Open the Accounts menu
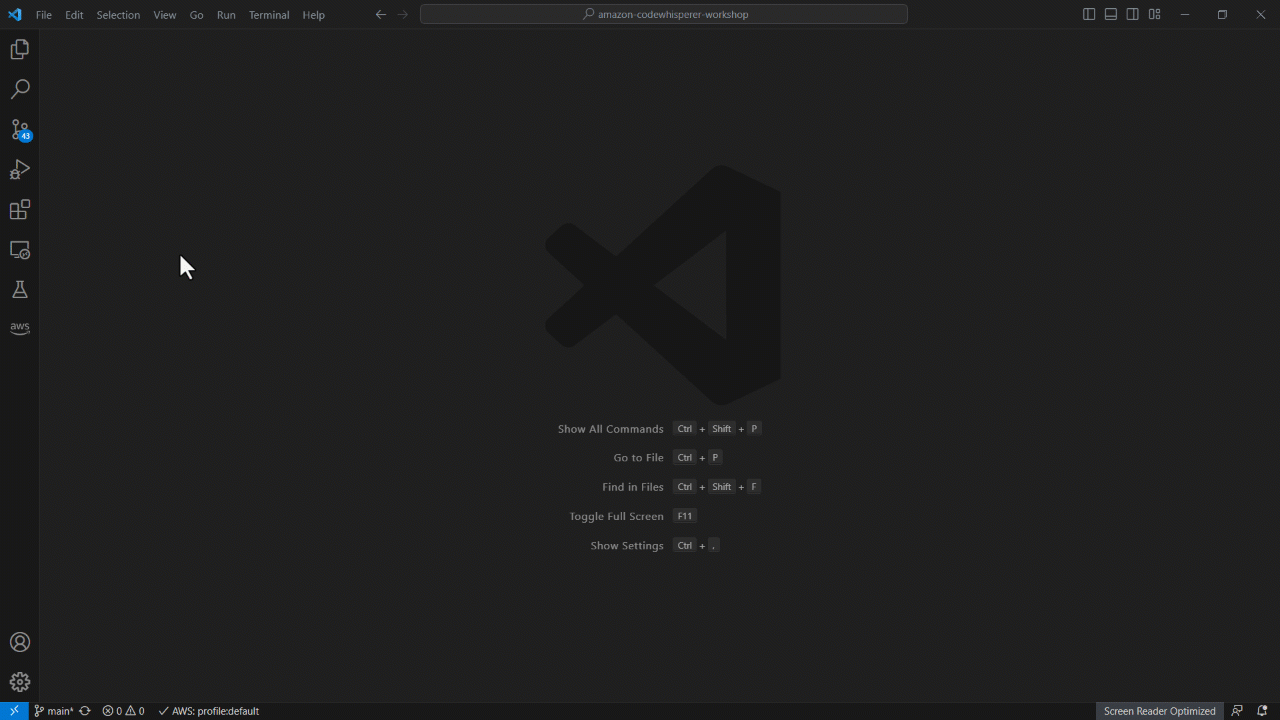The height and width of the screenshot is (720, 1280). [20, 642]
